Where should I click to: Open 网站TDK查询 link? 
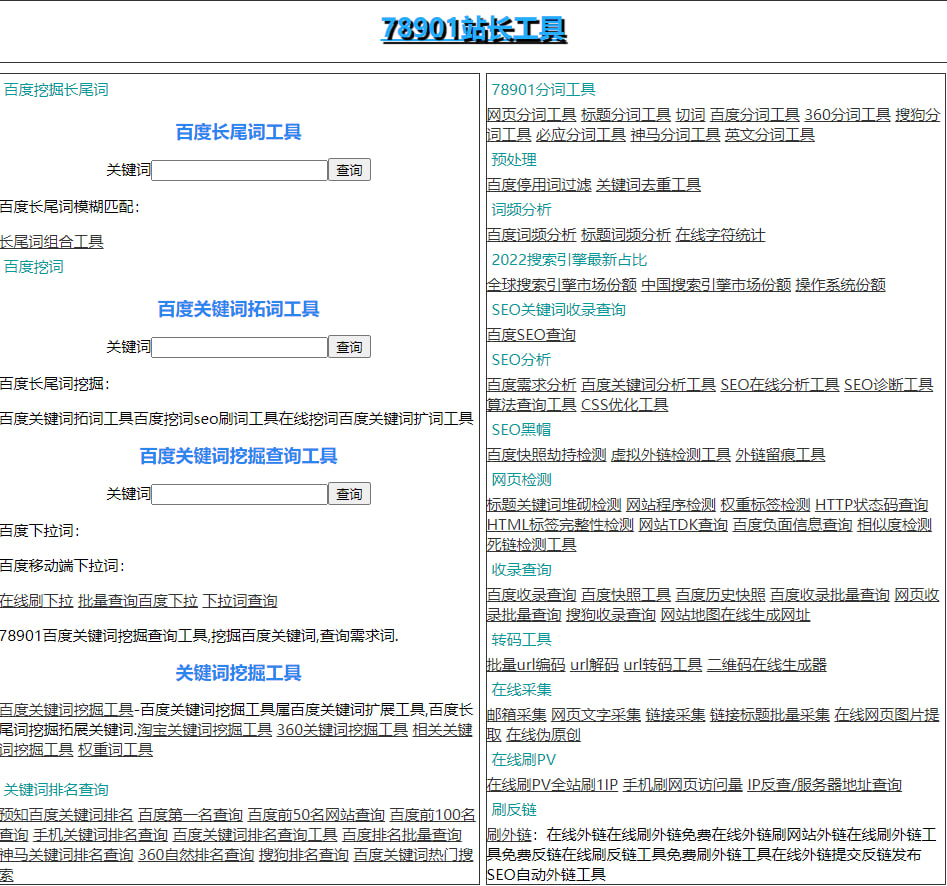pyautogui.click(x=683, y=525)
